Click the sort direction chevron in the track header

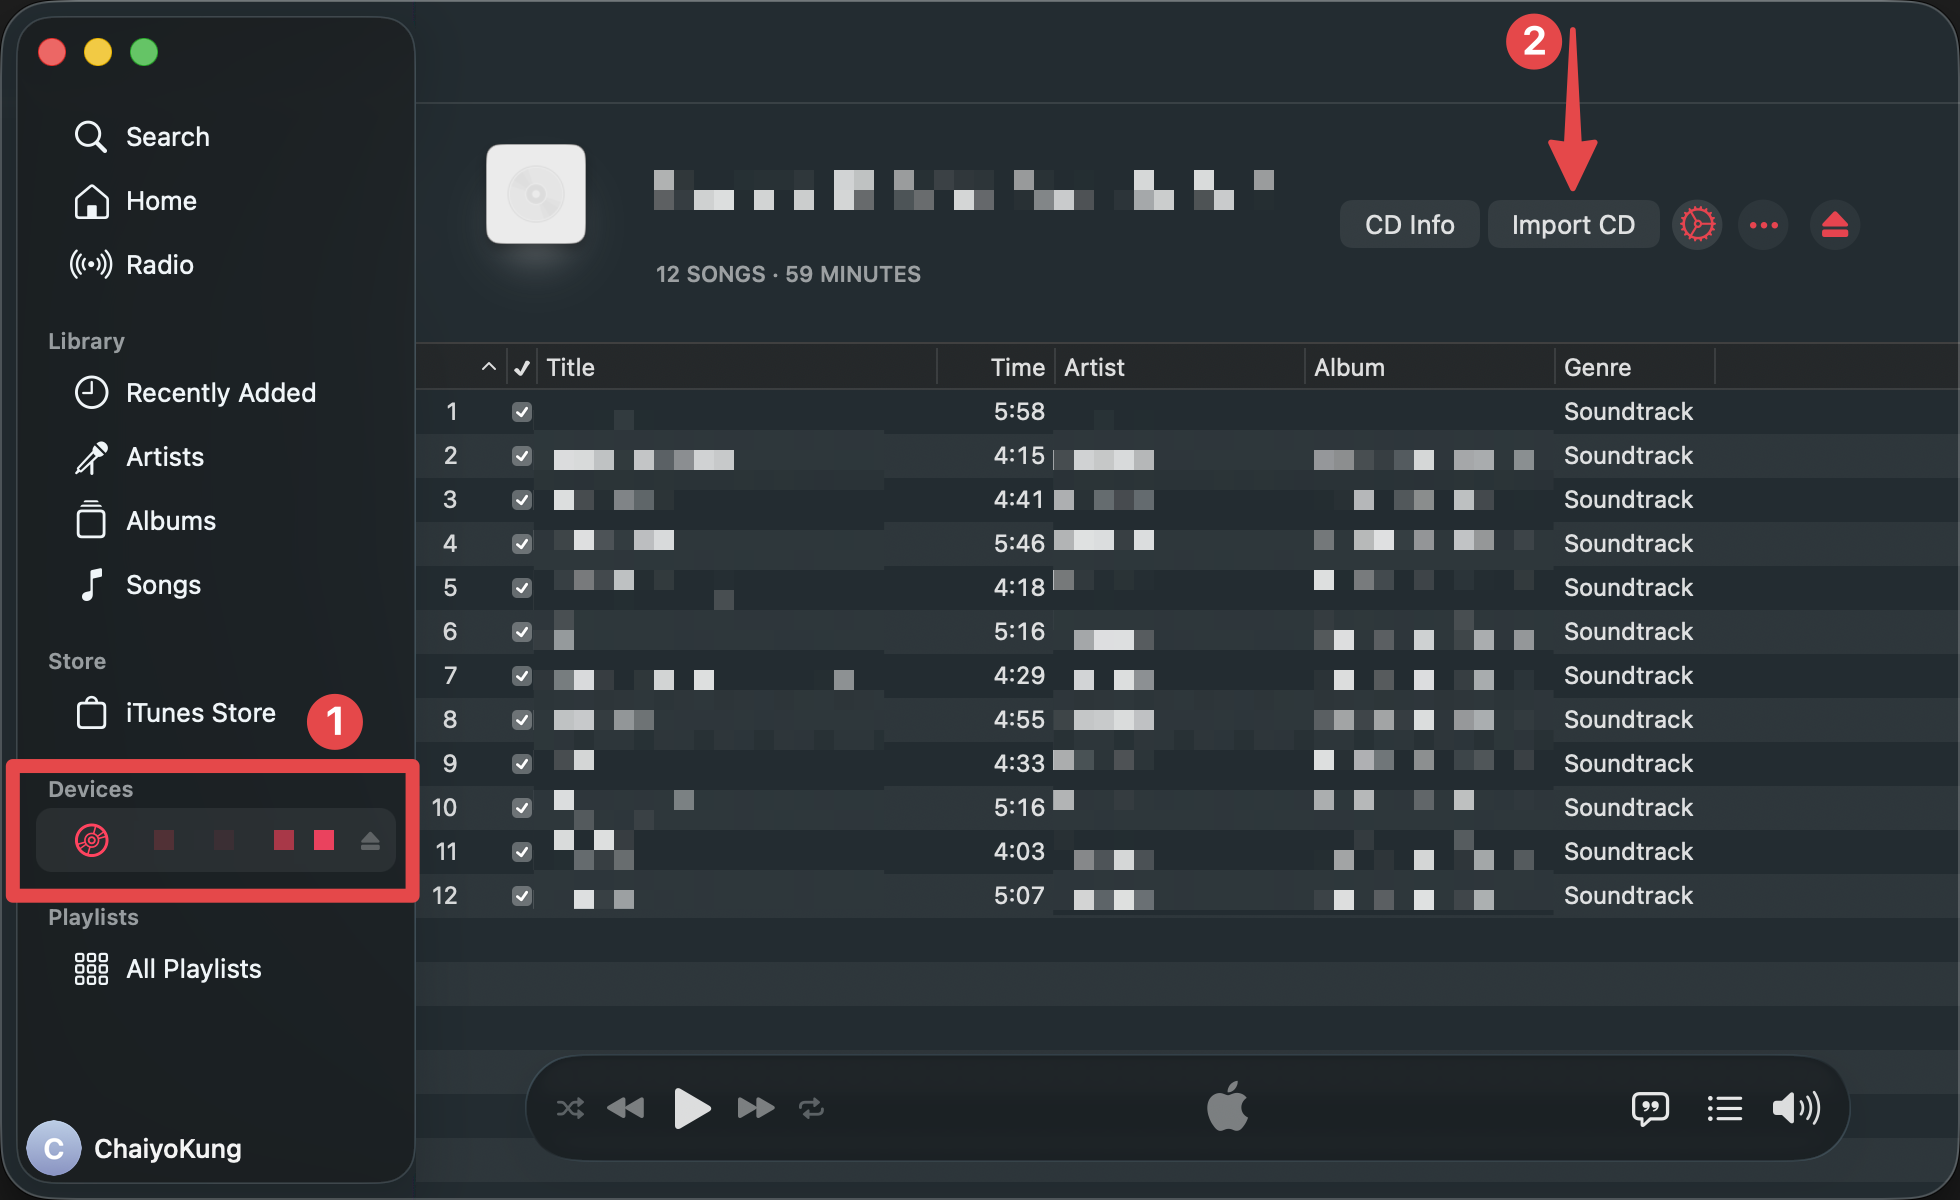tap(488, 366)
